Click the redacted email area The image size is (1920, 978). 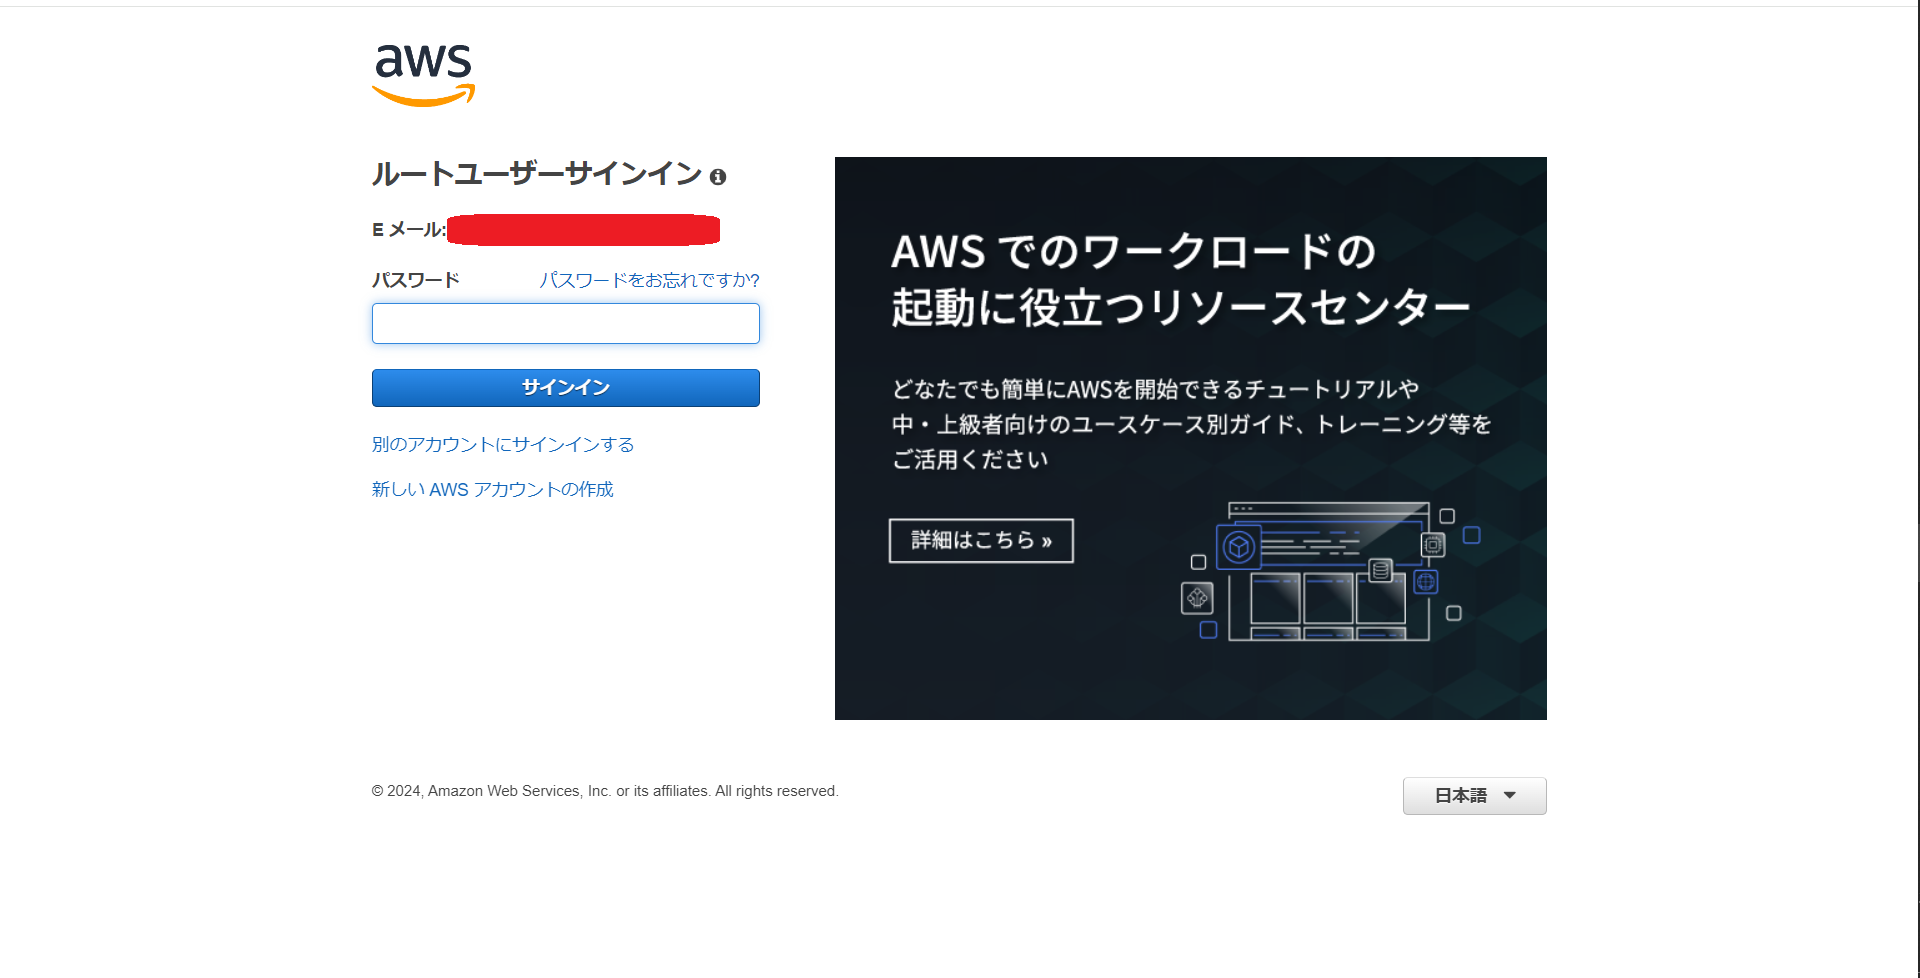[584, 229]
